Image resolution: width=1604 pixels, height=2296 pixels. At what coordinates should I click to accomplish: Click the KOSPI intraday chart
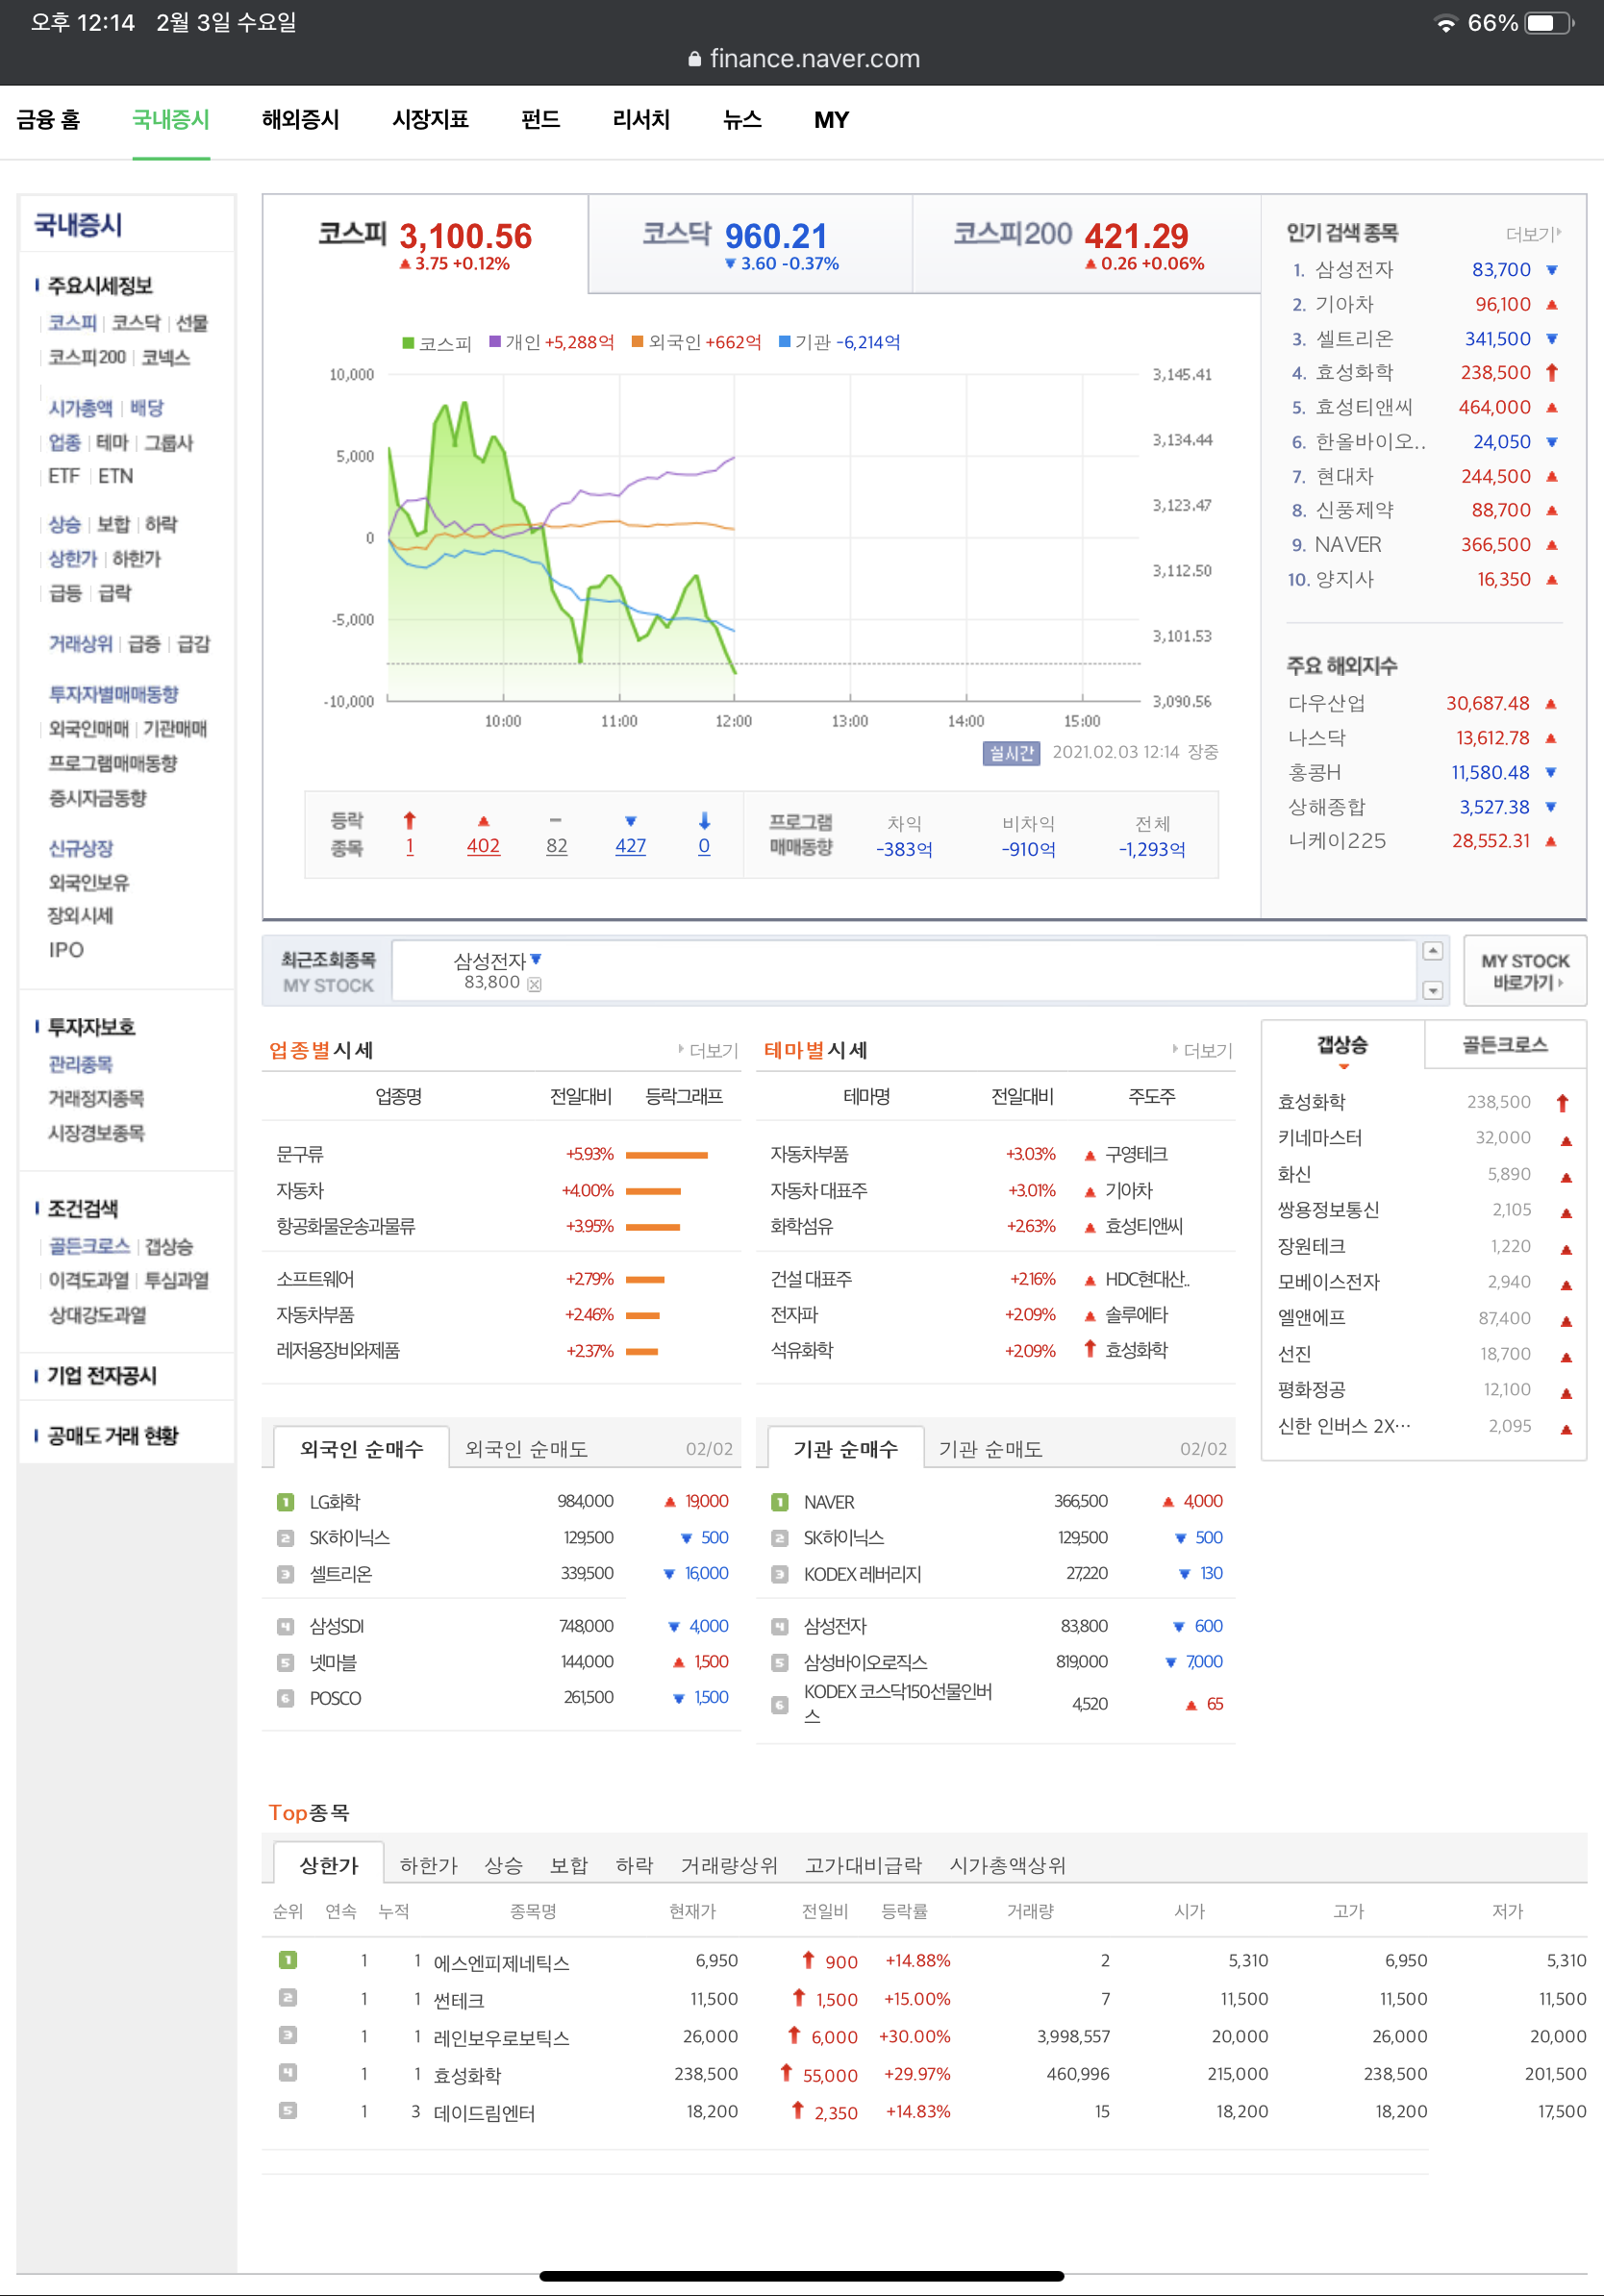(x=763, y=537)
